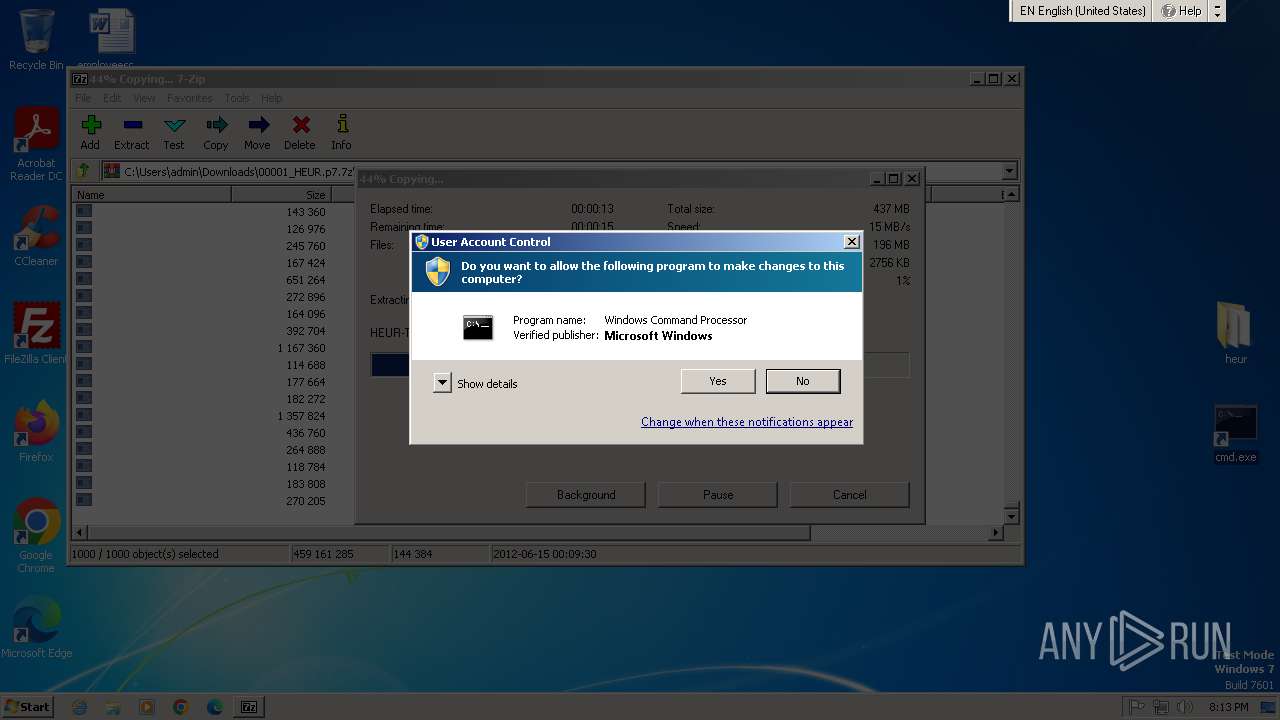Select the heur folder on desktop

[1236, 334]
